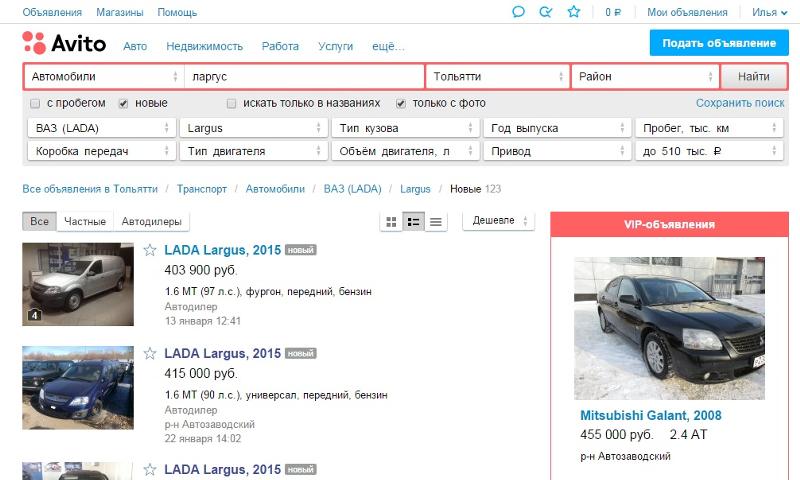
Task: Open the Магазины top menu item
Action: pyautogui.click(x=120, y=12)
